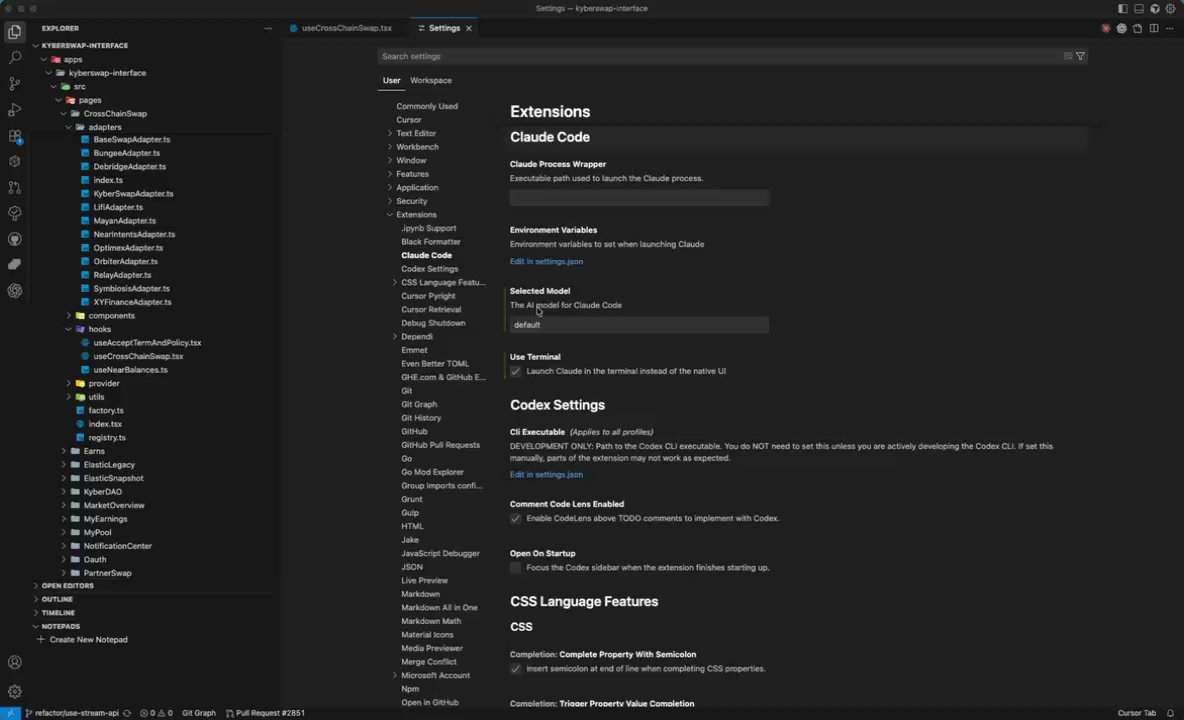Click Create New Notepad

pyautogui.click(x=88, y=640)
